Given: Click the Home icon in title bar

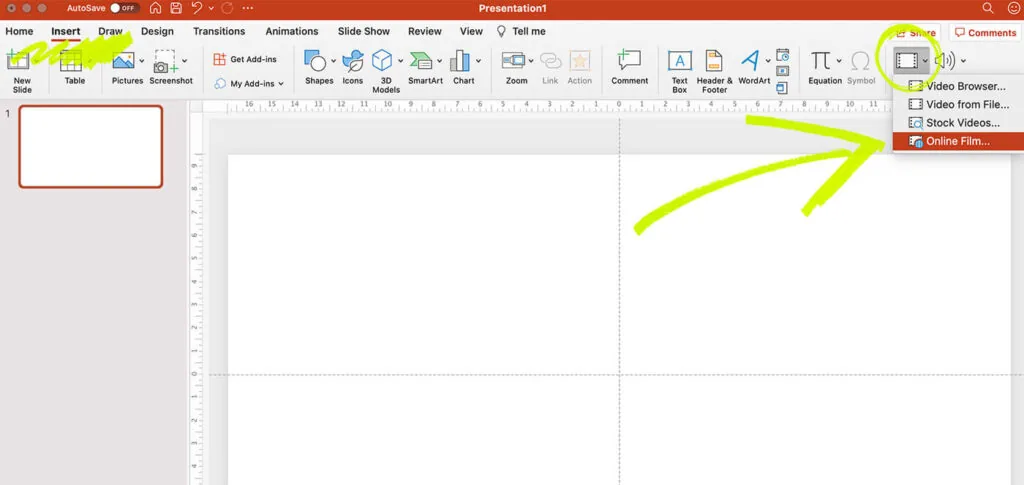Looking at the screenshot, I should (155, 8).
